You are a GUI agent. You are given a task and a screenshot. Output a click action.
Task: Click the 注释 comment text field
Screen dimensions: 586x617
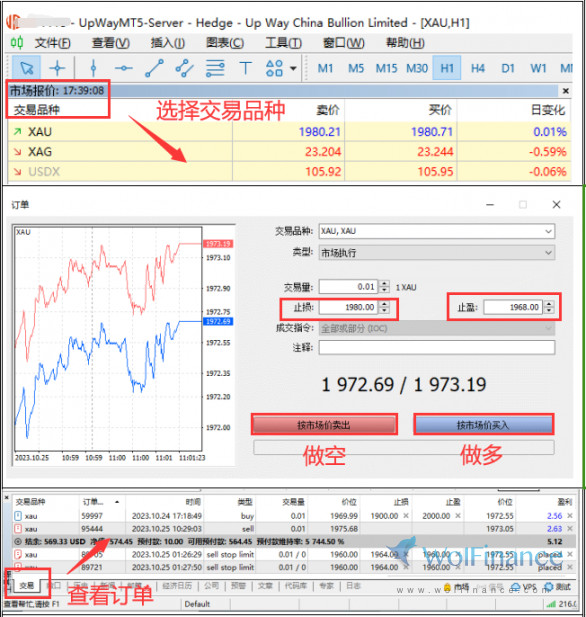pyautogui.click(x=436, y=347)
